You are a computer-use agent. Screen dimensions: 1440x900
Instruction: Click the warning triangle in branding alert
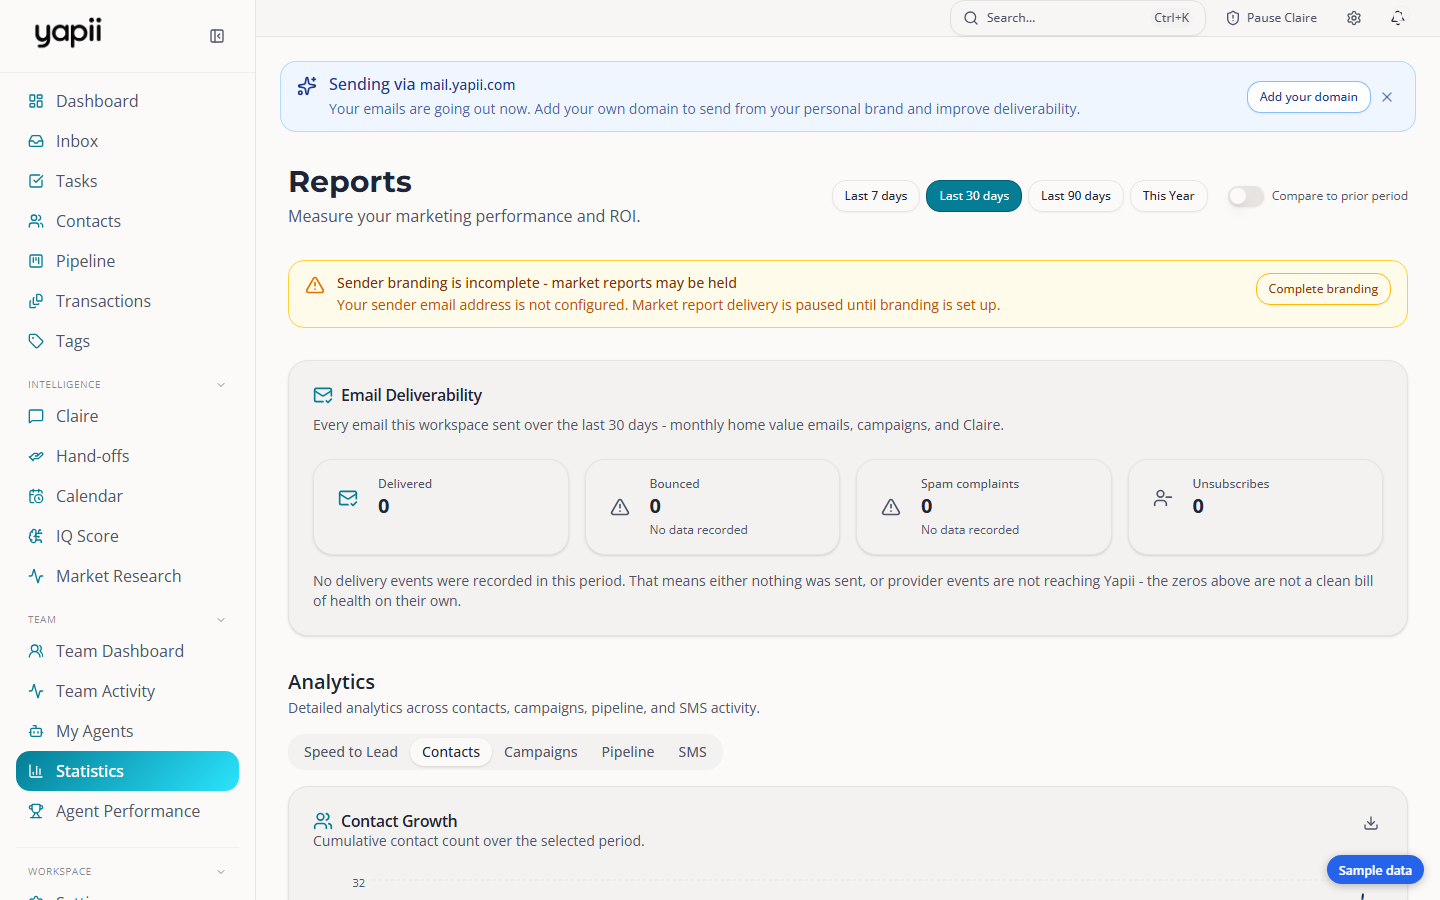[x=315, y=285]
